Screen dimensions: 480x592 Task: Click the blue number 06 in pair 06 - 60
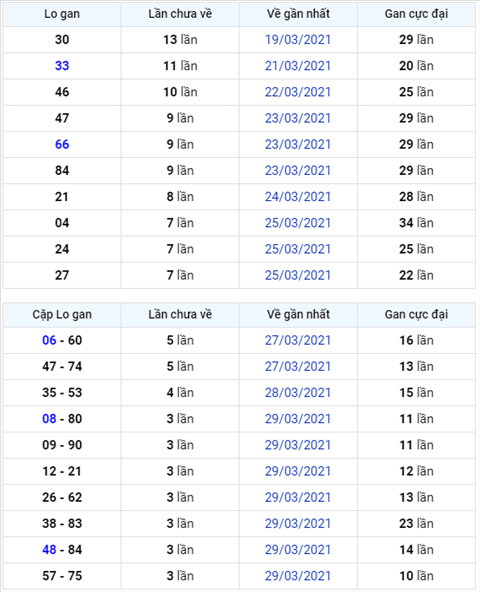pyautogui.click(x=49, y=340)
